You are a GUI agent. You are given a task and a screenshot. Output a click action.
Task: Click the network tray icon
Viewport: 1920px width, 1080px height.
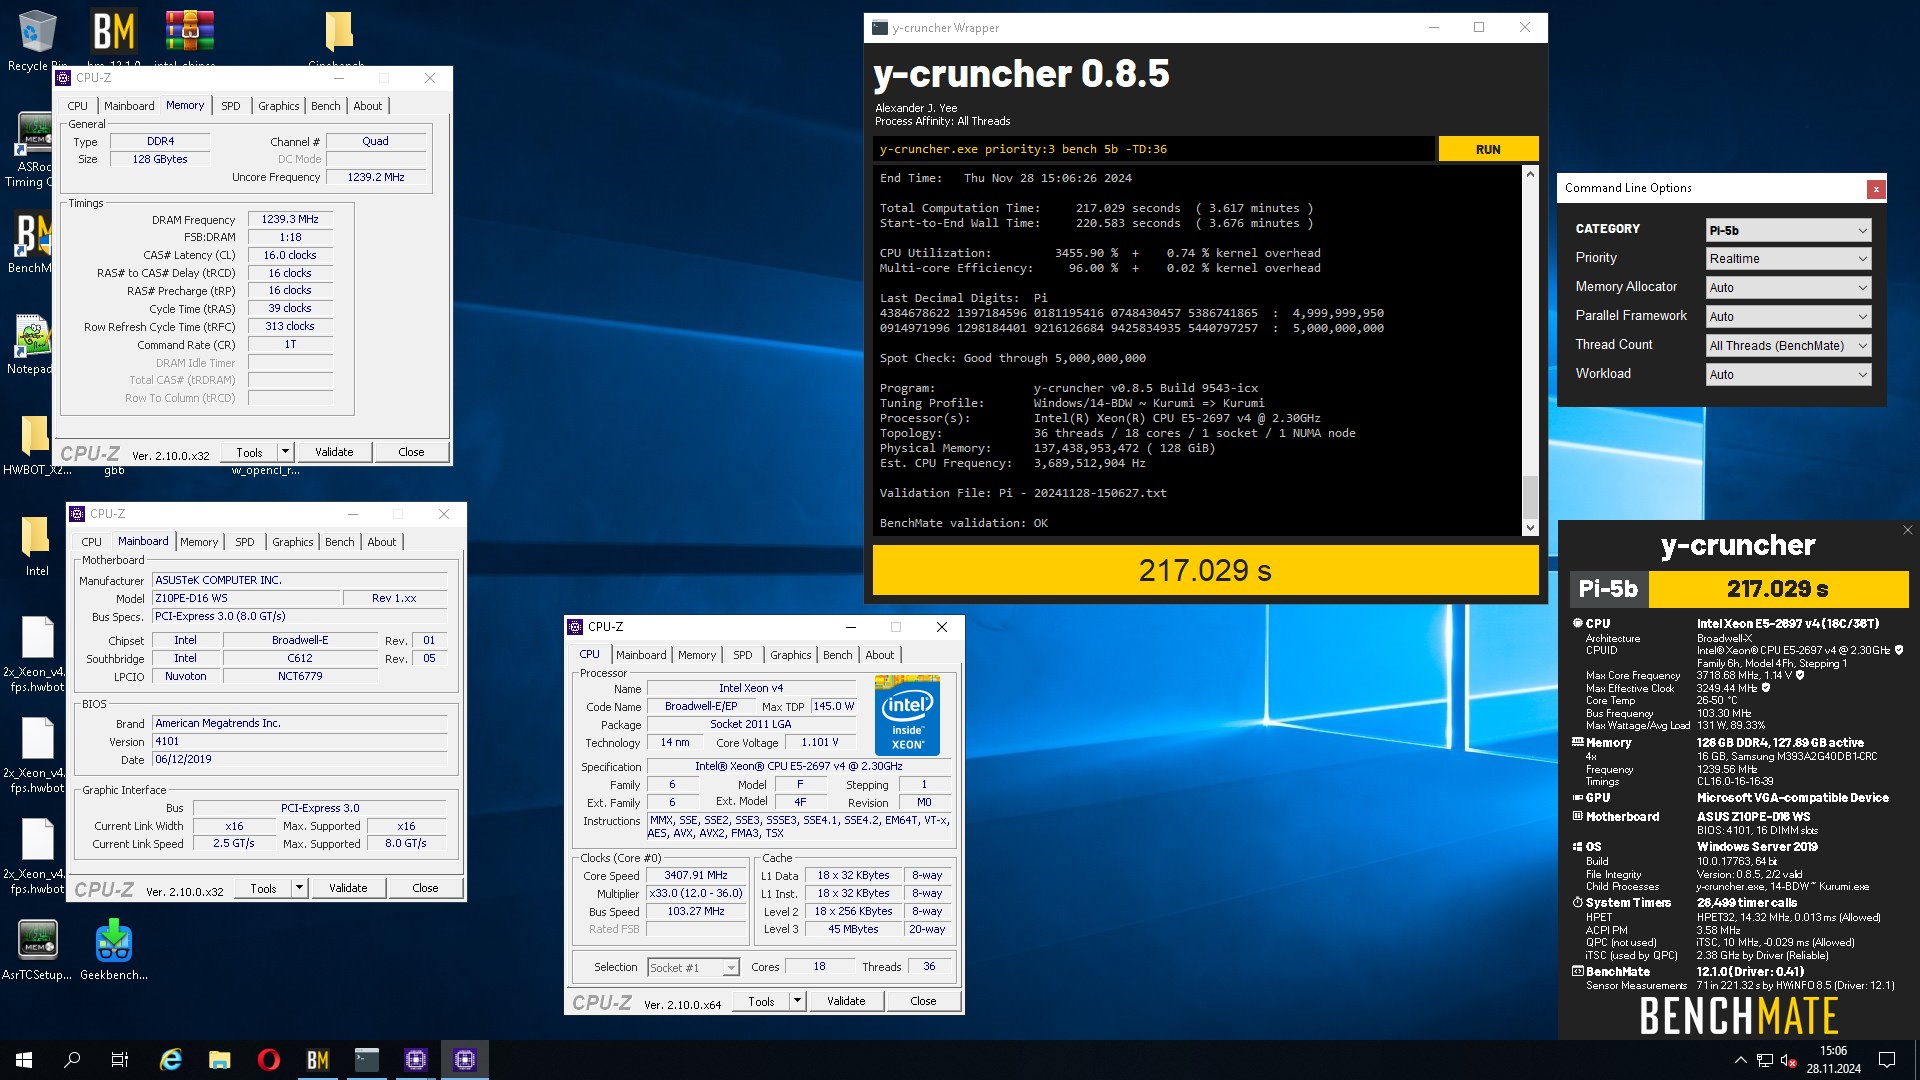tap(1765, 1060)
